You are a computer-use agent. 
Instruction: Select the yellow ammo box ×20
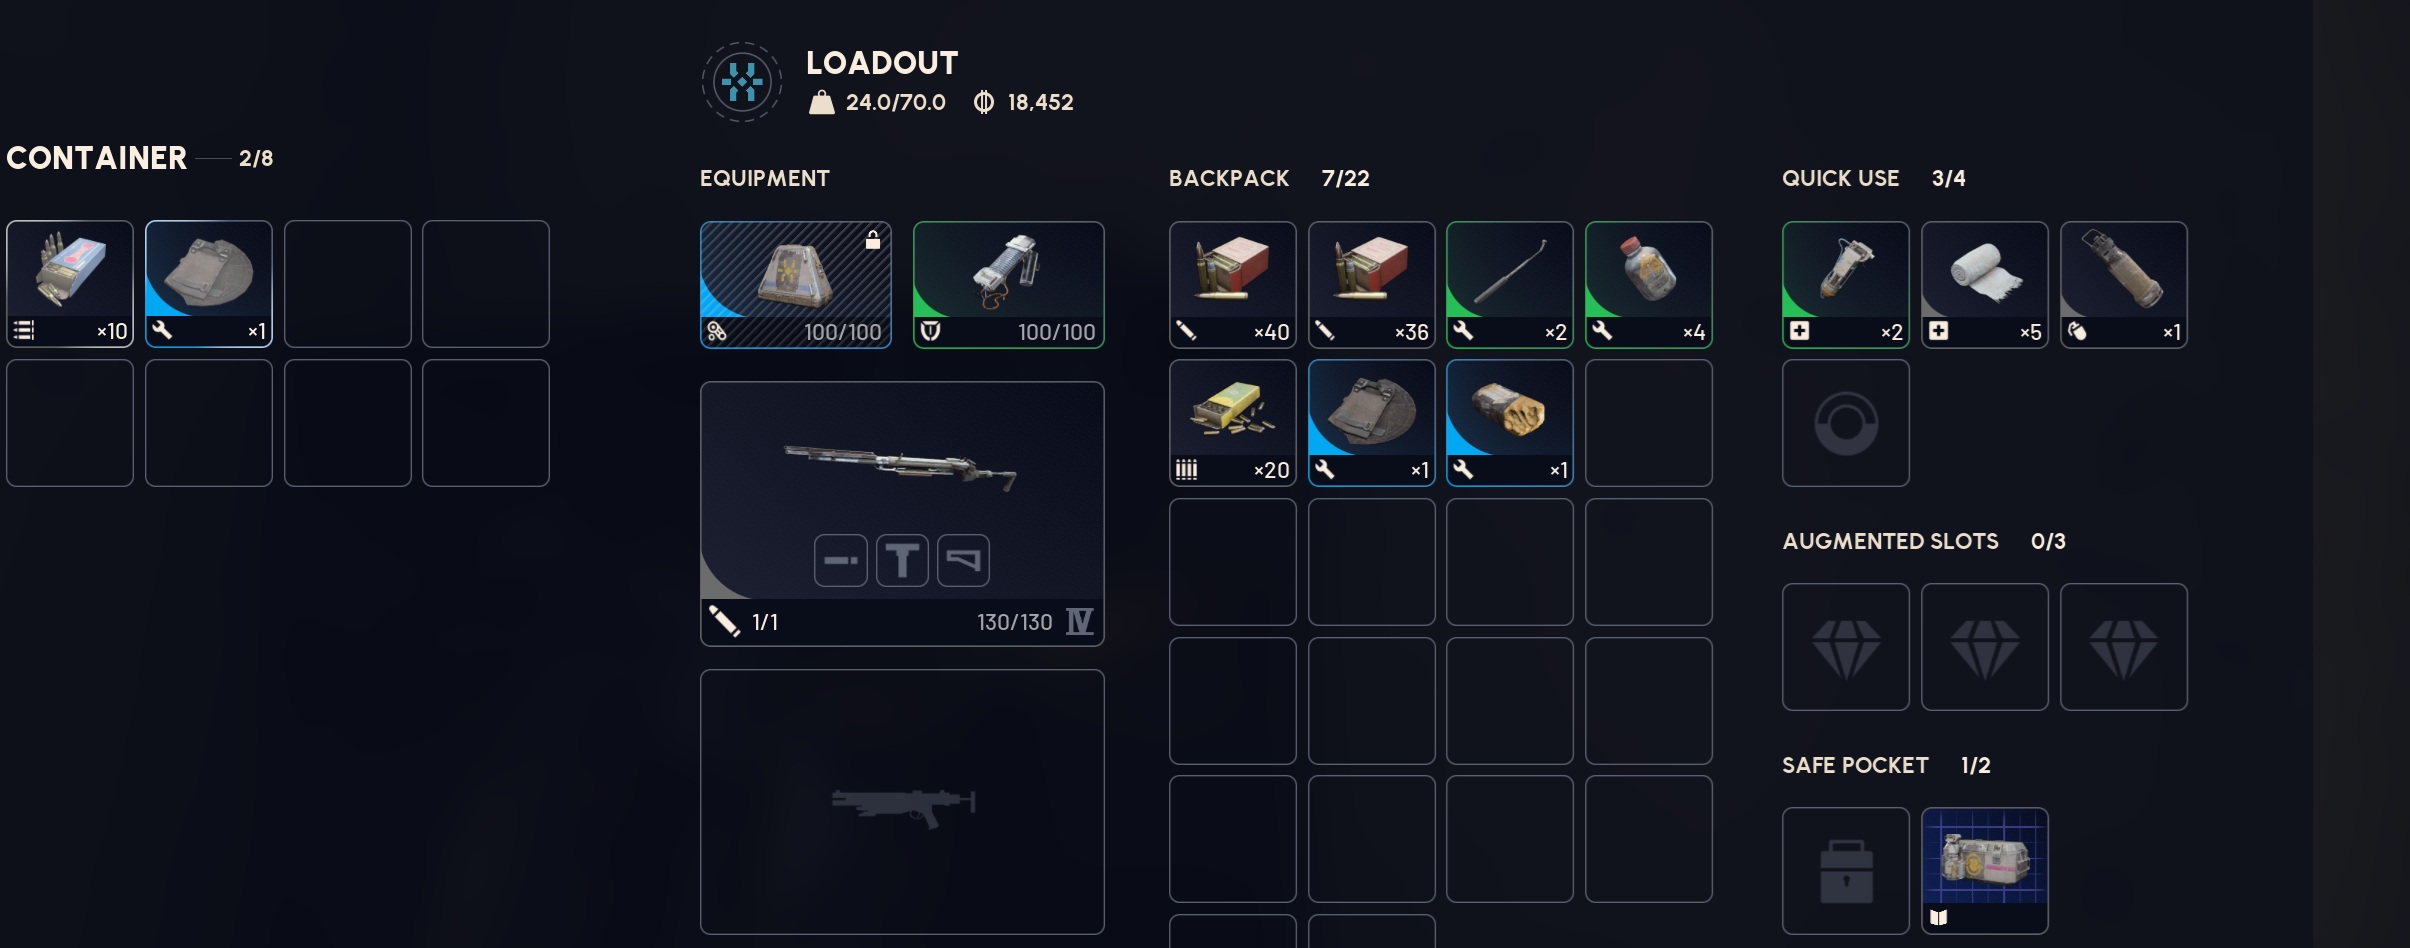tap(1232, 423)
